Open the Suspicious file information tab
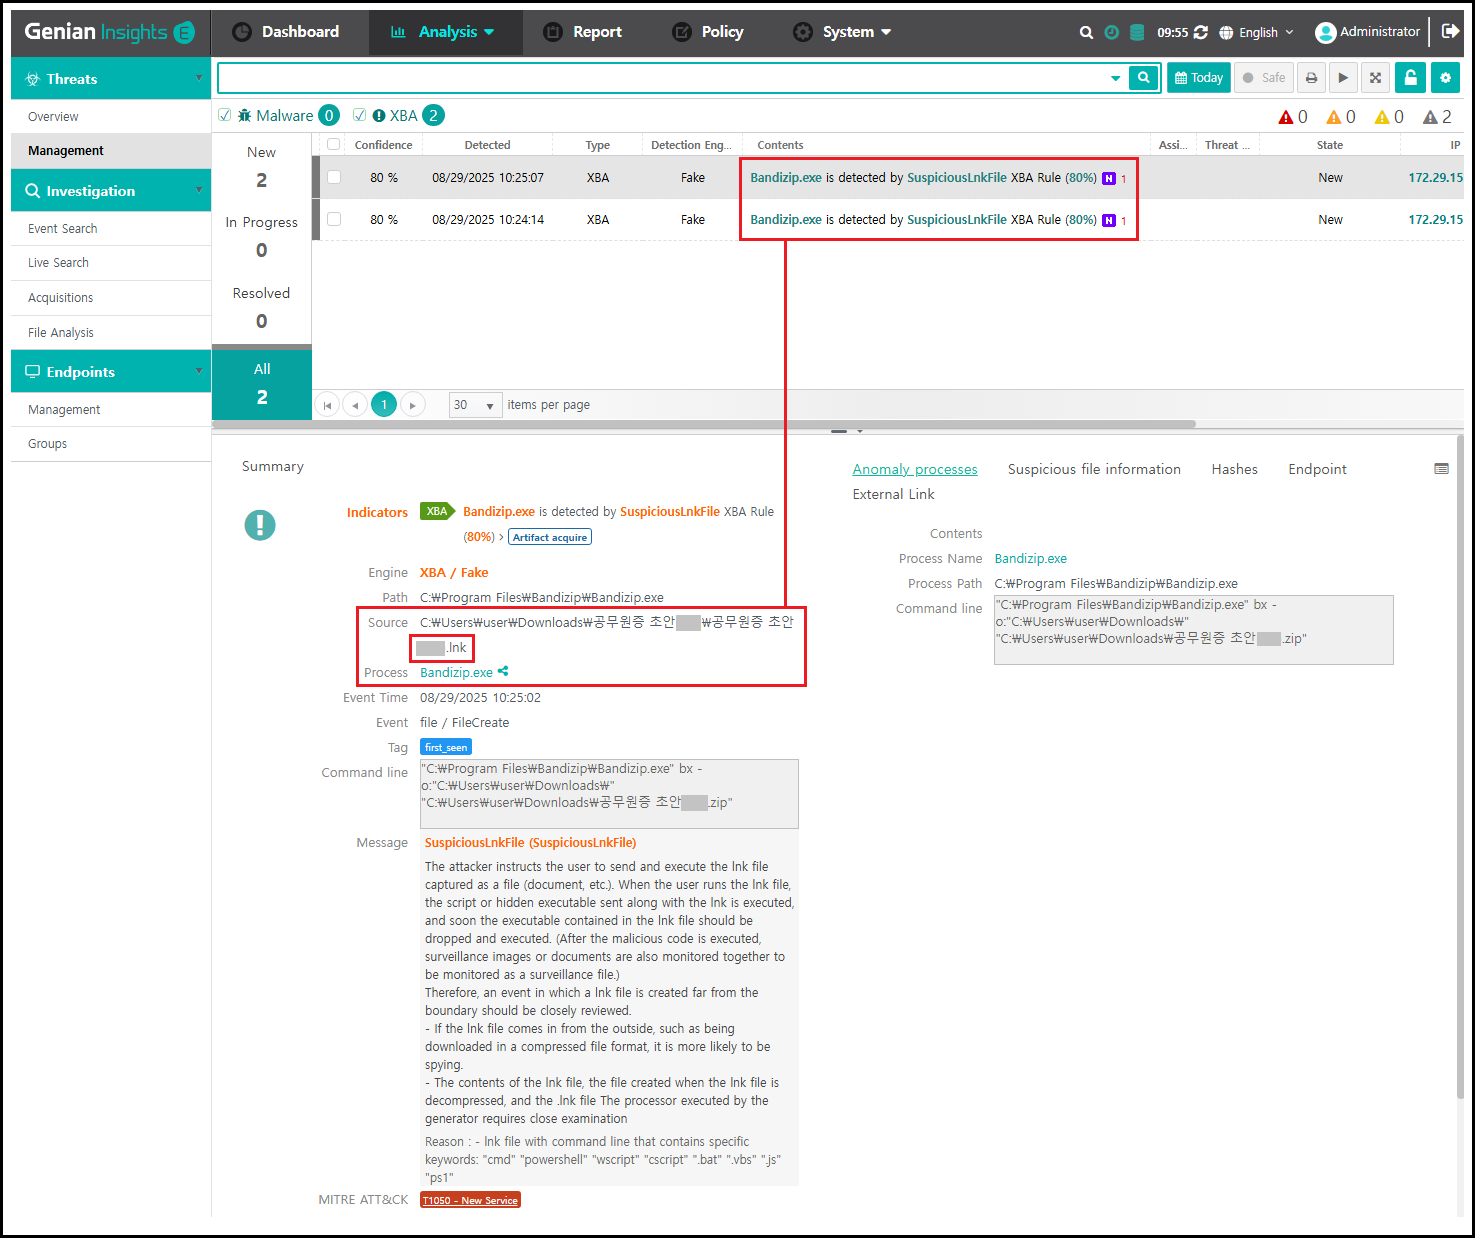Viewport: 1475px width, 1238px height. pos(1093,469)
